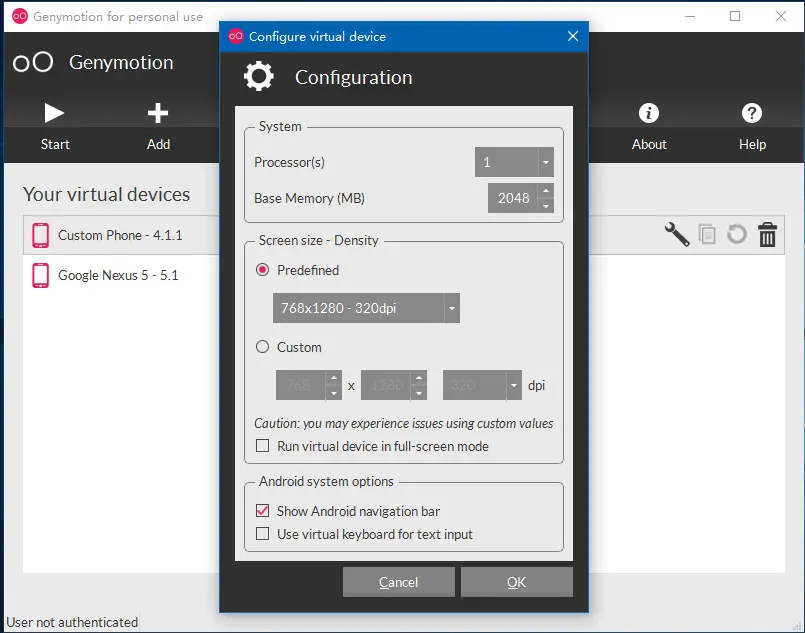The width and height of the screenshot is (805, 633).
Task: Click the Start play icon in Genymotion toolbar
Action: (x=54, y=113)
